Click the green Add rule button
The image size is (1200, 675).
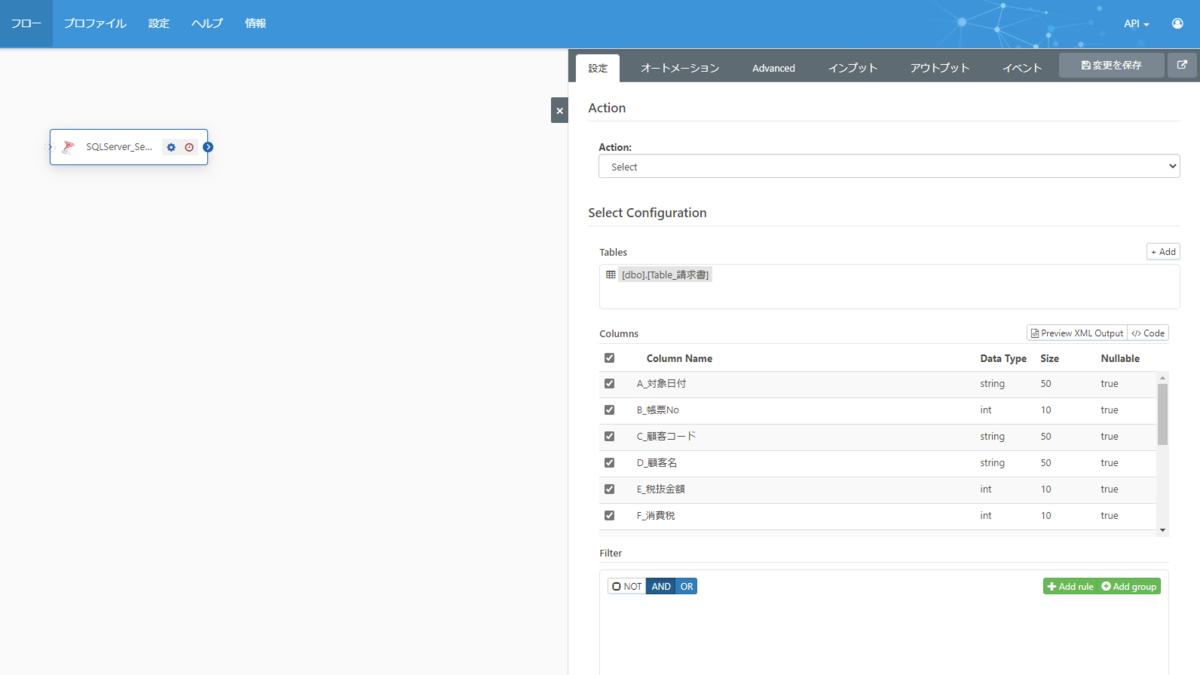(x=1070, y=586)
